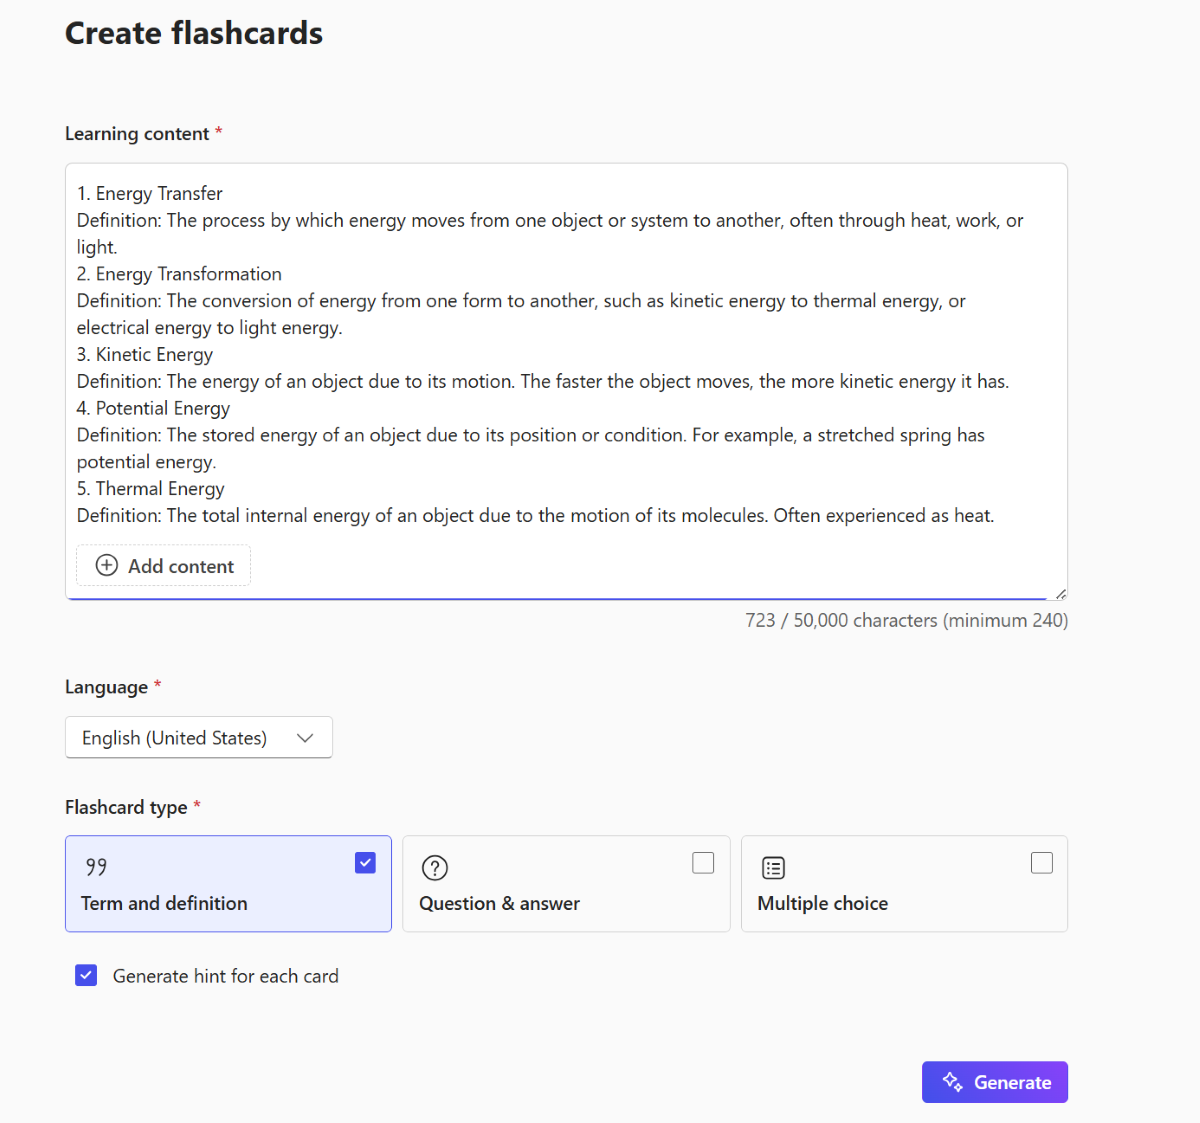Click the plus icon in Add content
Image resolution: width=1200 pixels, height=1123 pixels.
click(106, 565)
